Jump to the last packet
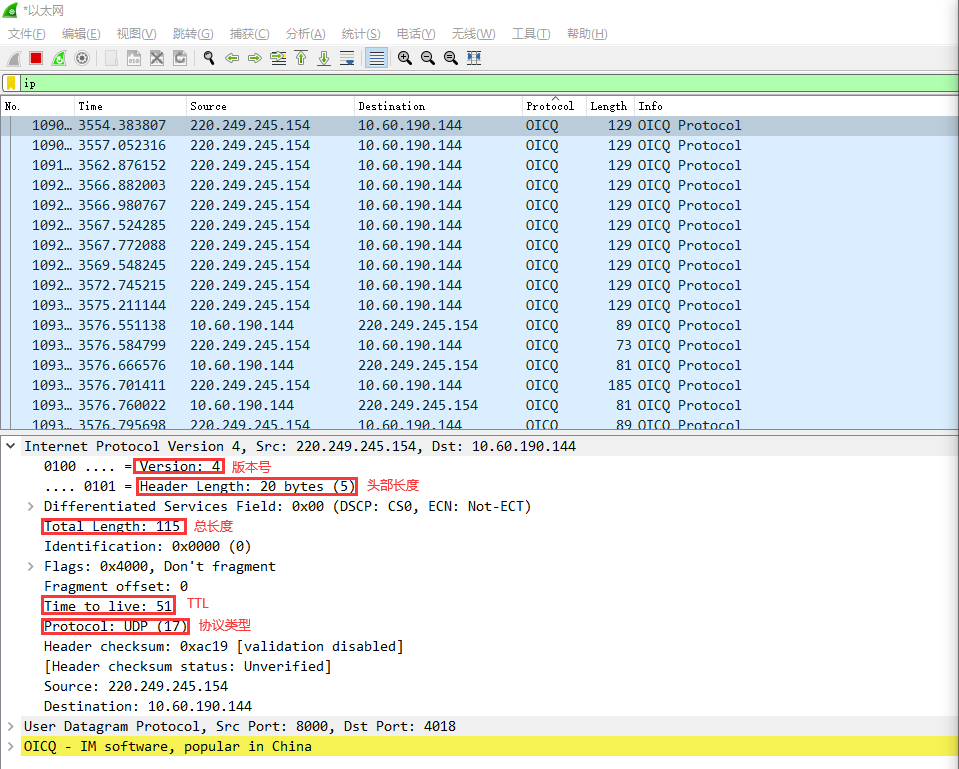 [324, 58]
